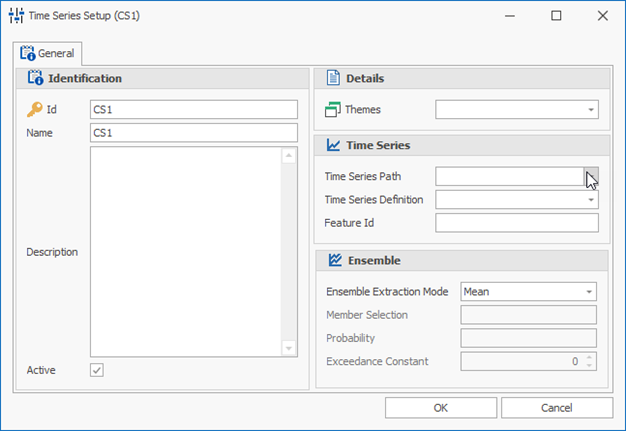Switch to the General tab

[x=48, y=53]
